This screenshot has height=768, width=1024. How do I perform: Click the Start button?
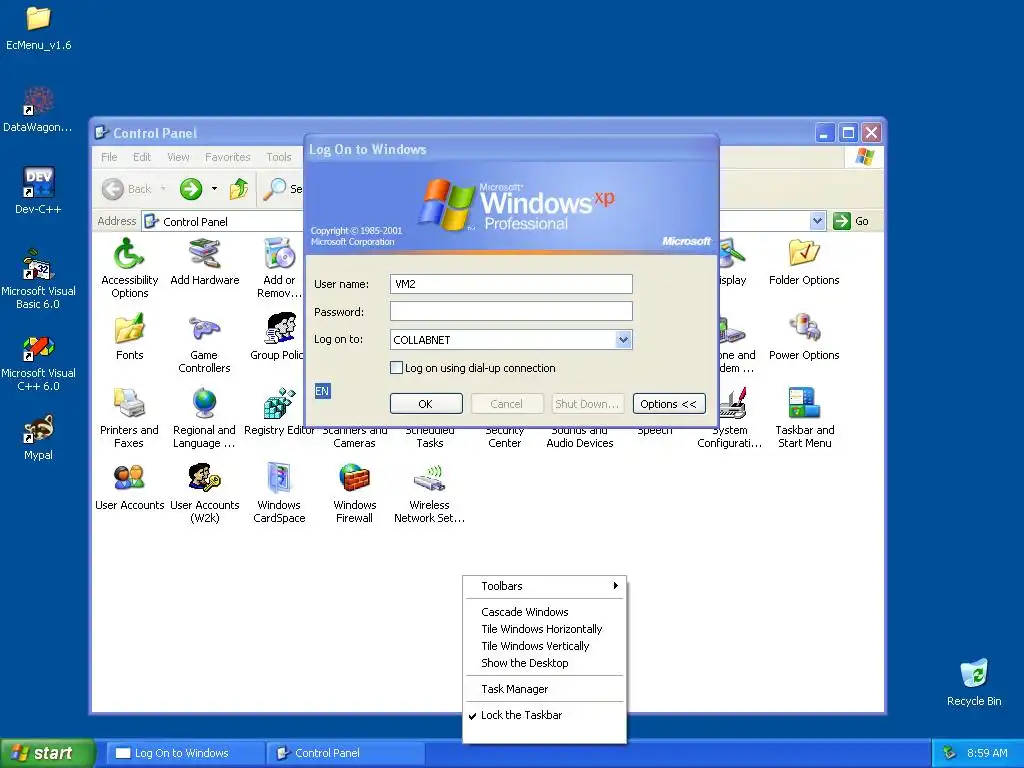point(47,753)
